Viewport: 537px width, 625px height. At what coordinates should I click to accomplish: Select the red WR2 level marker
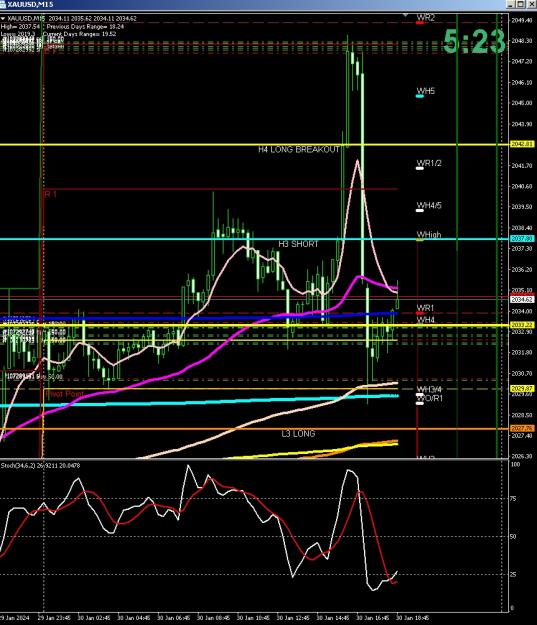click(420, 23)
